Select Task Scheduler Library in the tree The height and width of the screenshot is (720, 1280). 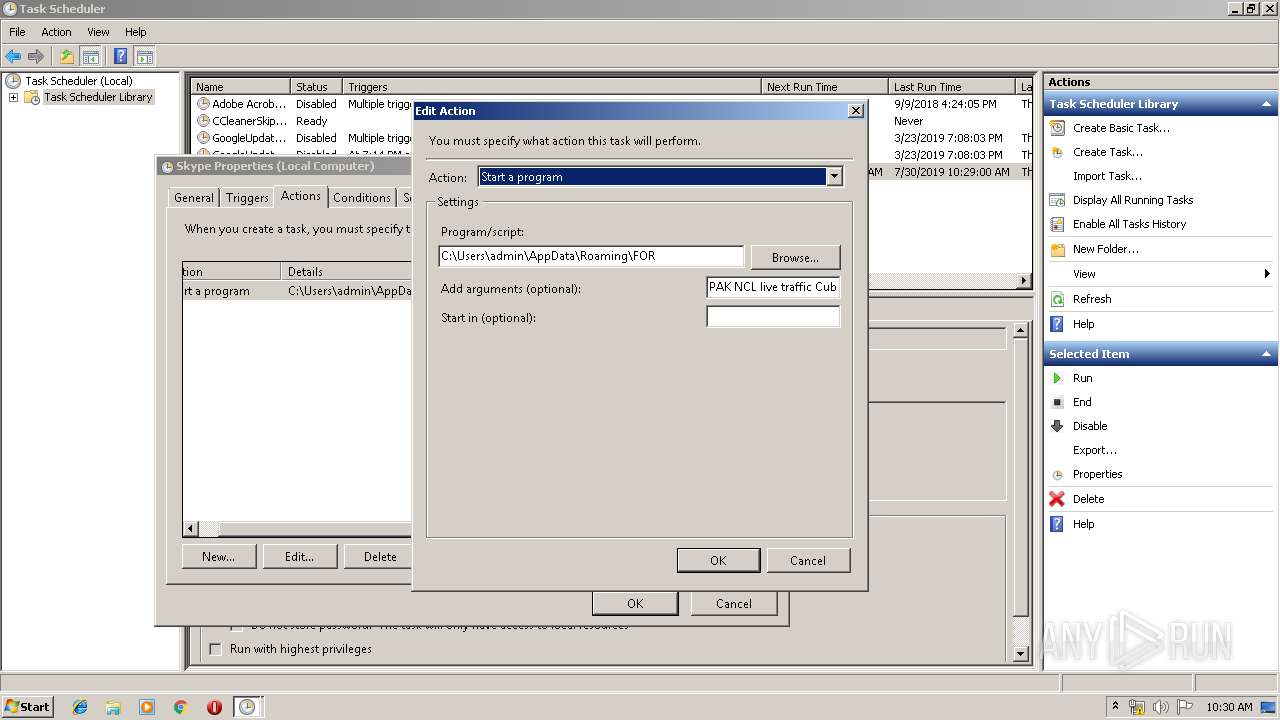[x=98, y=97]
